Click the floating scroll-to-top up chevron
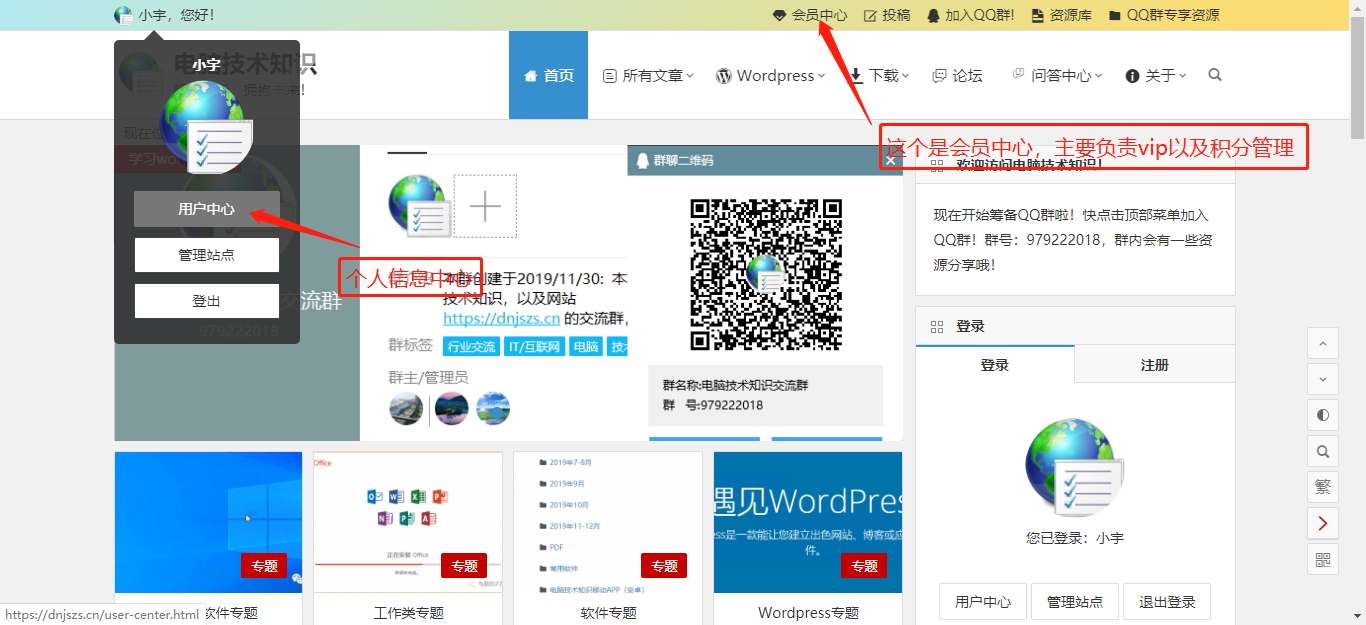 tap(1323, 343)
